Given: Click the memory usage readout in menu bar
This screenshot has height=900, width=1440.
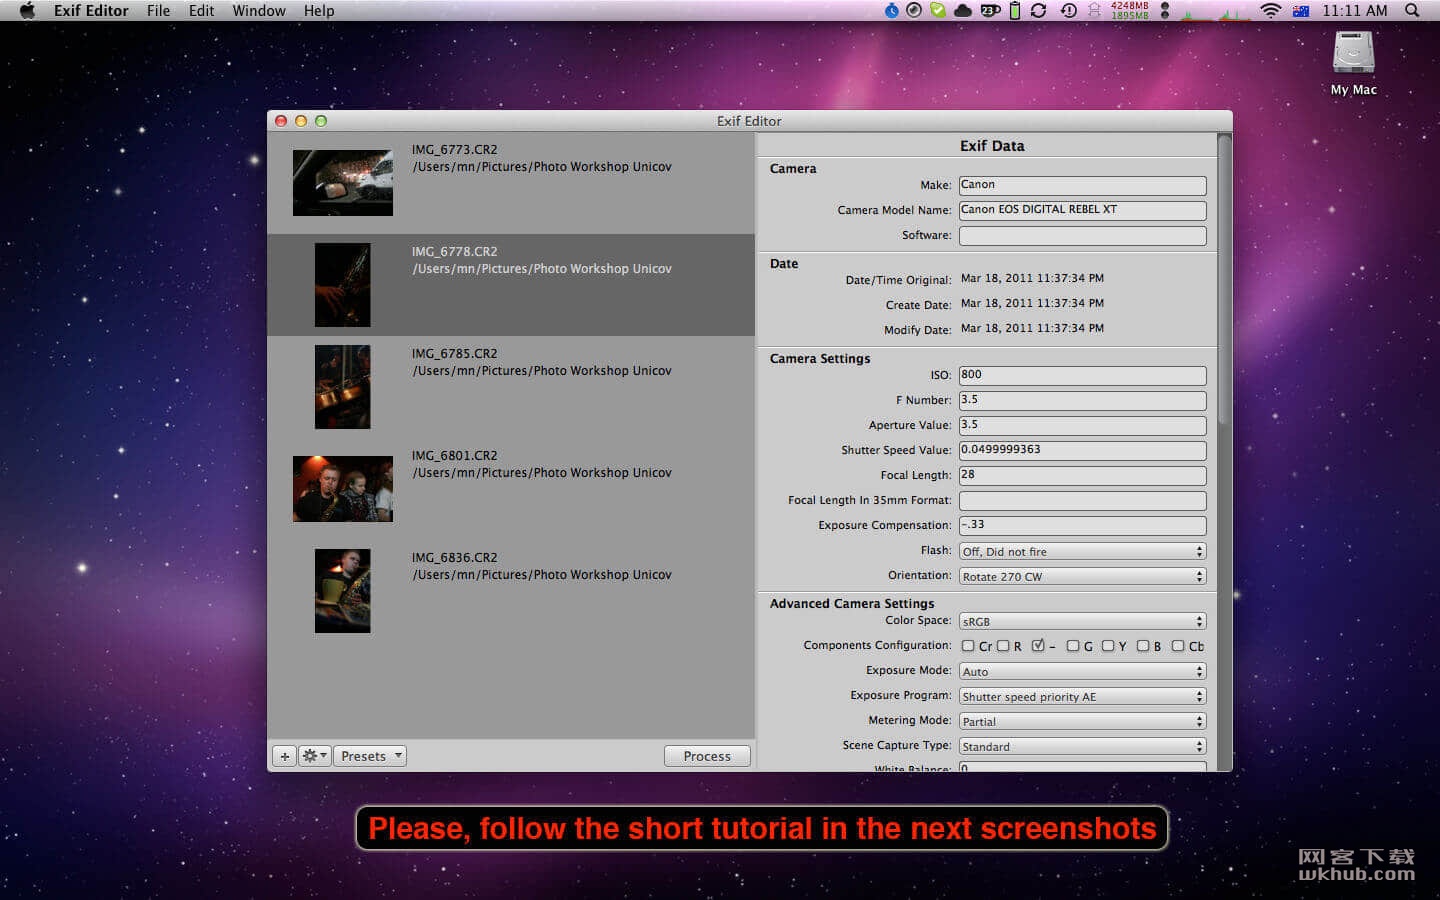Looking at the screenshot, I should (1130, 11).
